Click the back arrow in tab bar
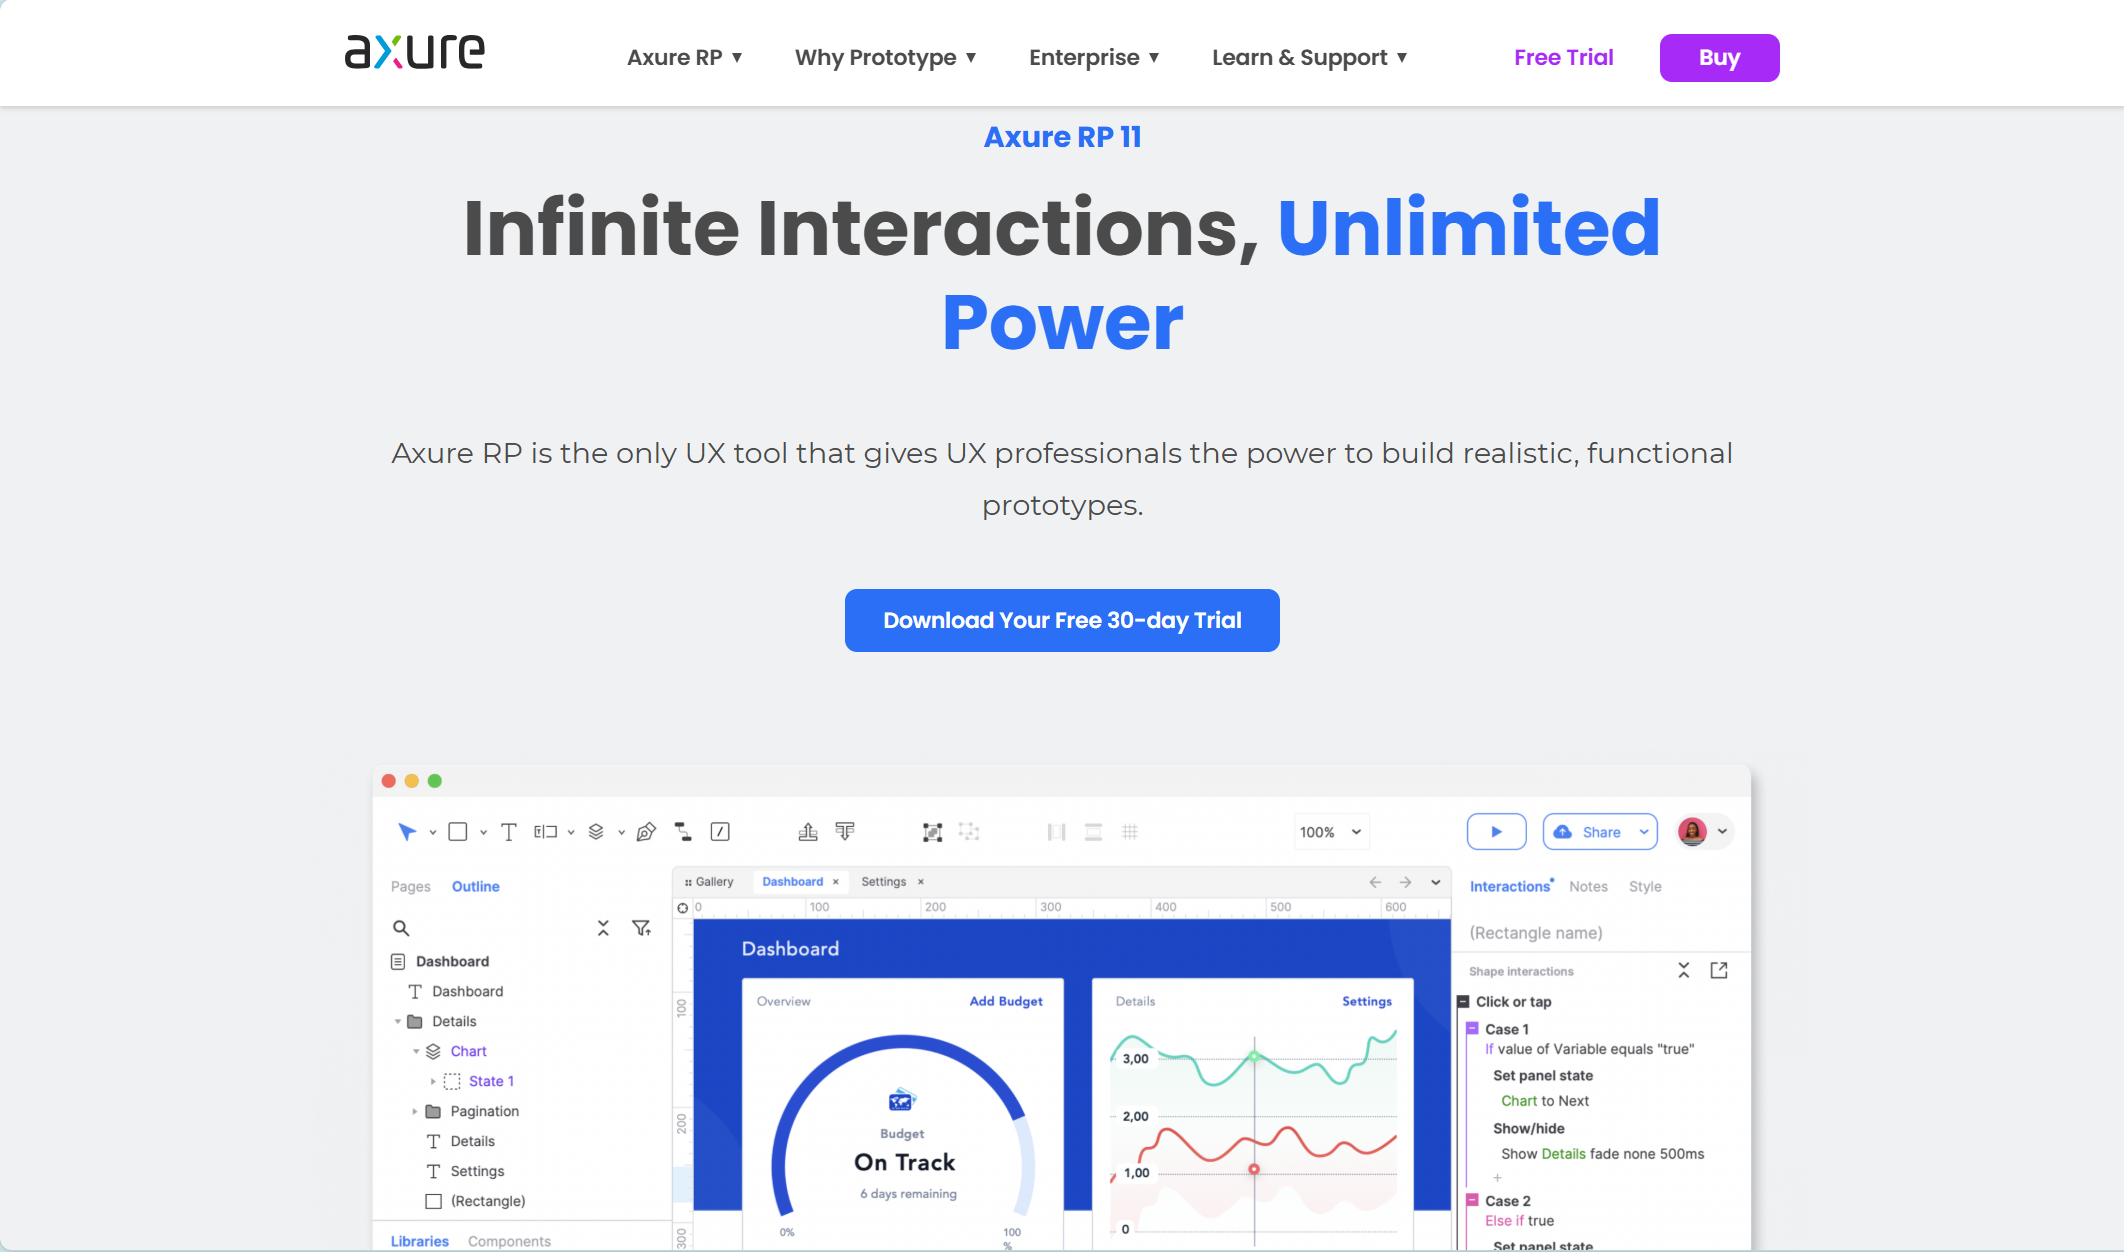2124x1252 pixels. (1375, 882)
